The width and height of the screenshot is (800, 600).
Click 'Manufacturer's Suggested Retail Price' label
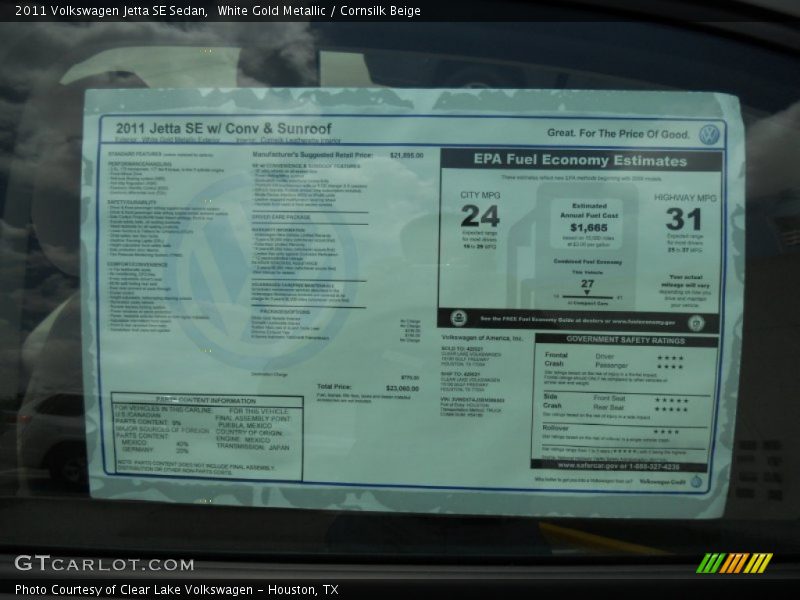coord(312,155)
